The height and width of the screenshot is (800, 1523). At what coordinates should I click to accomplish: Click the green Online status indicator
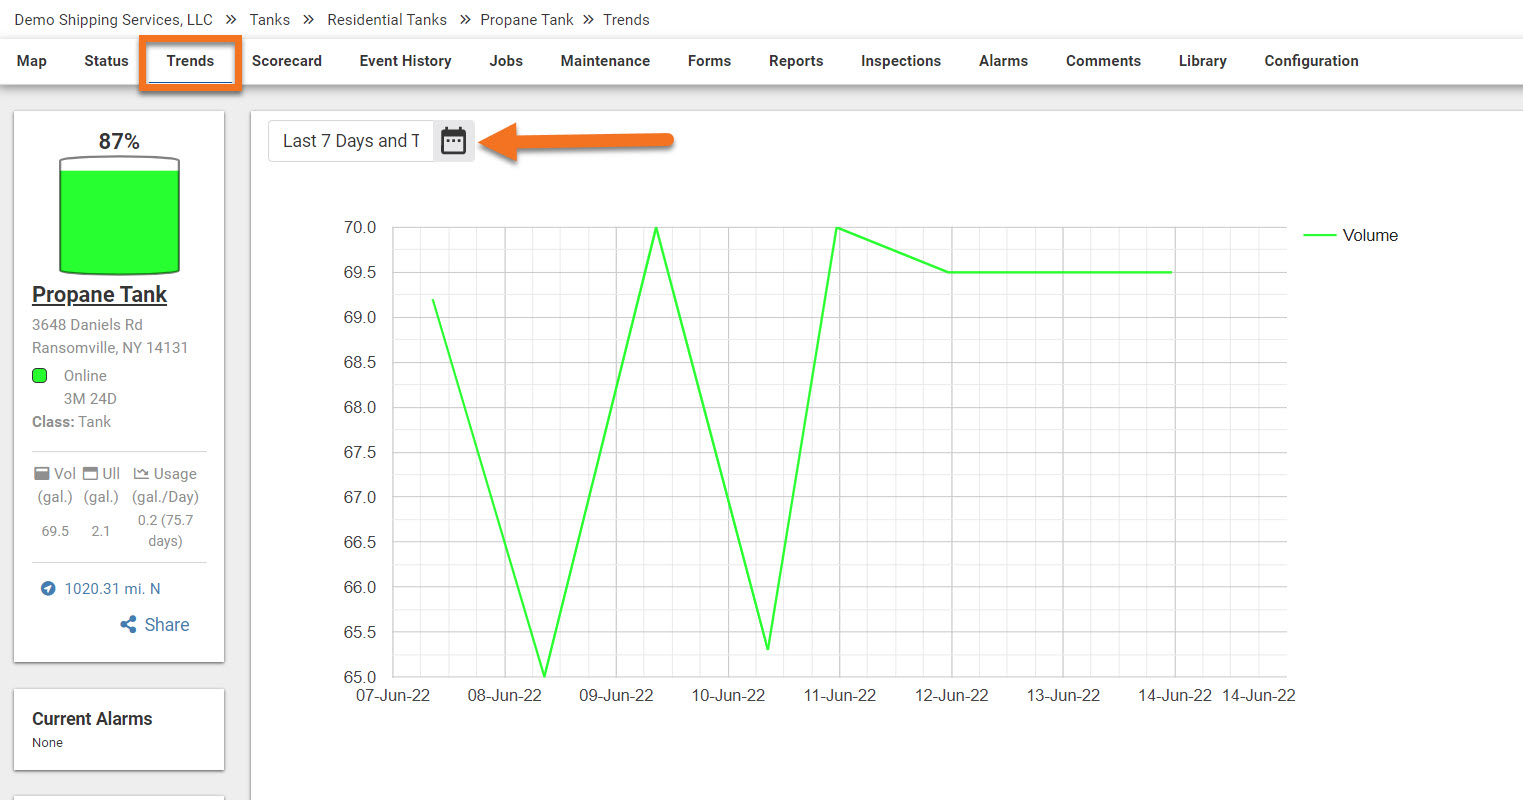pyautogui.click(x=40, y=376)
